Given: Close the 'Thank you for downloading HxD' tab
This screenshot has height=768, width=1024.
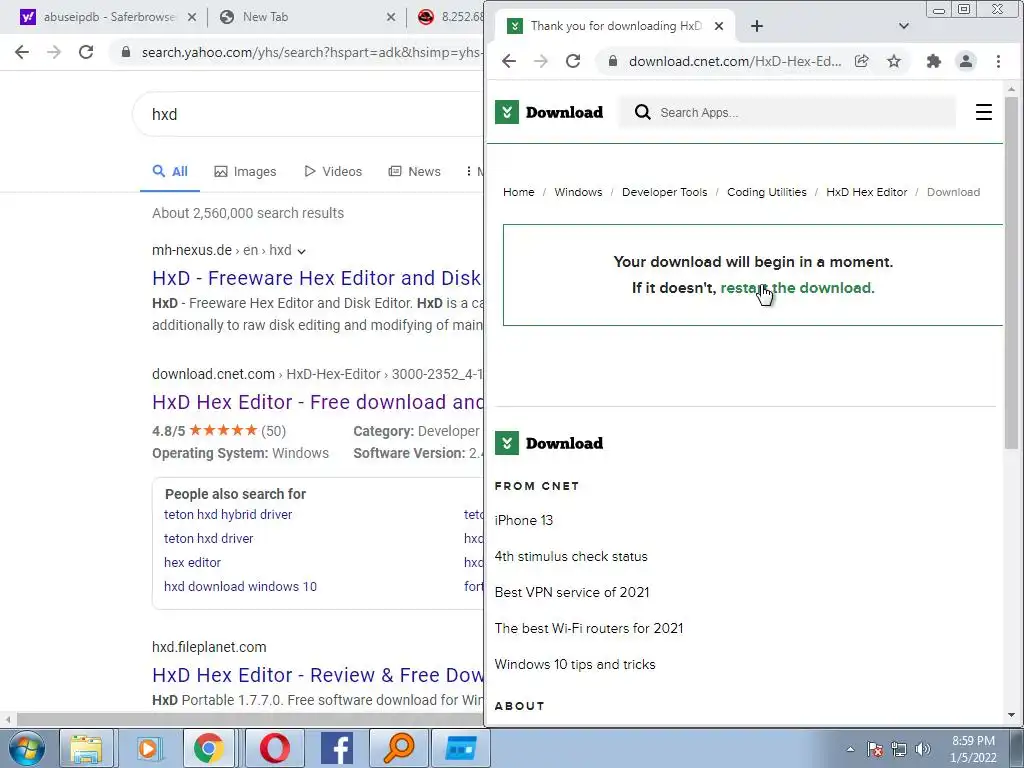Looking at the screenshot, I should 718,26.
